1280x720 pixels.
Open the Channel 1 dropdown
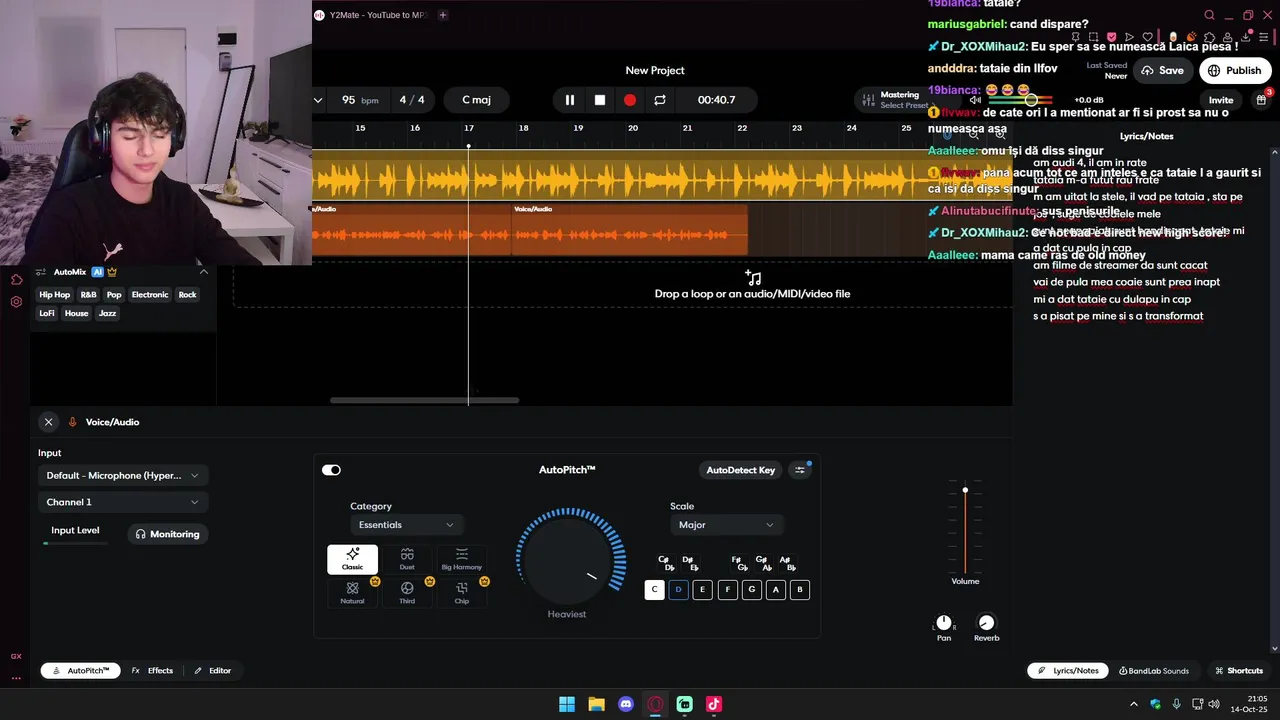coord(122,502)
